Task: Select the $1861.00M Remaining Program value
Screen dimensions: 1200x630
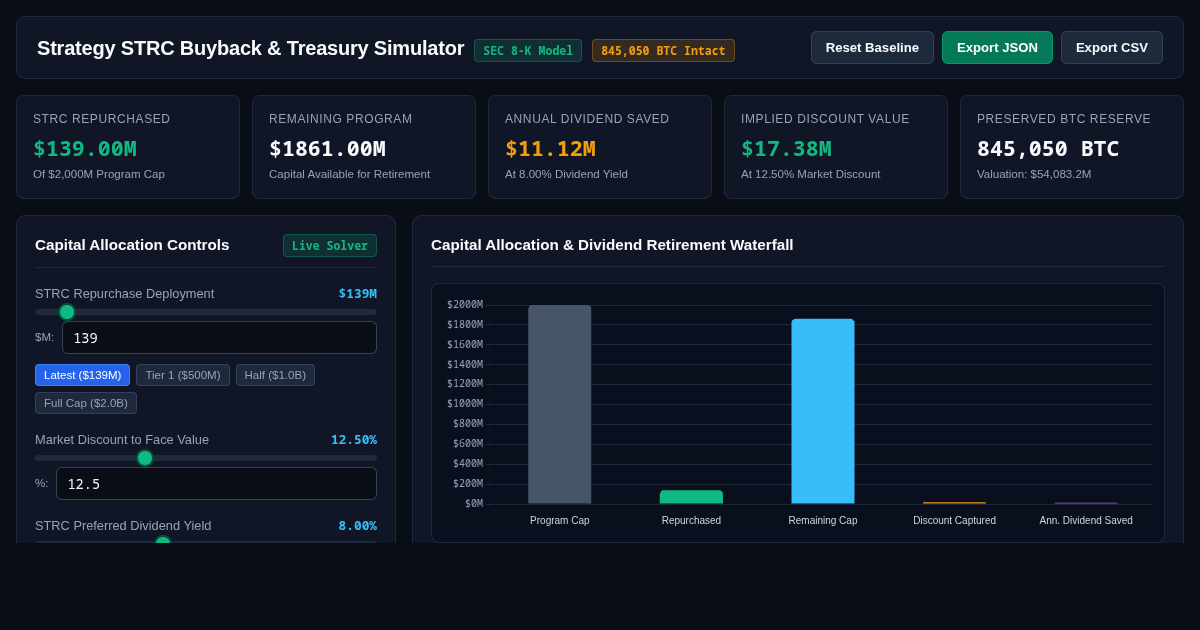Action: tap(327, 148)
